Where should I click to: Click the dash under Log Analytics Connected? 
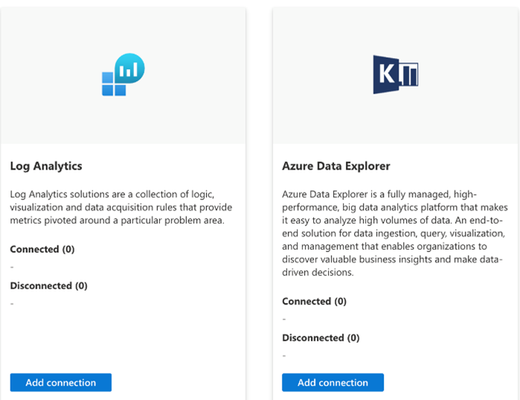tap(12, 267)
